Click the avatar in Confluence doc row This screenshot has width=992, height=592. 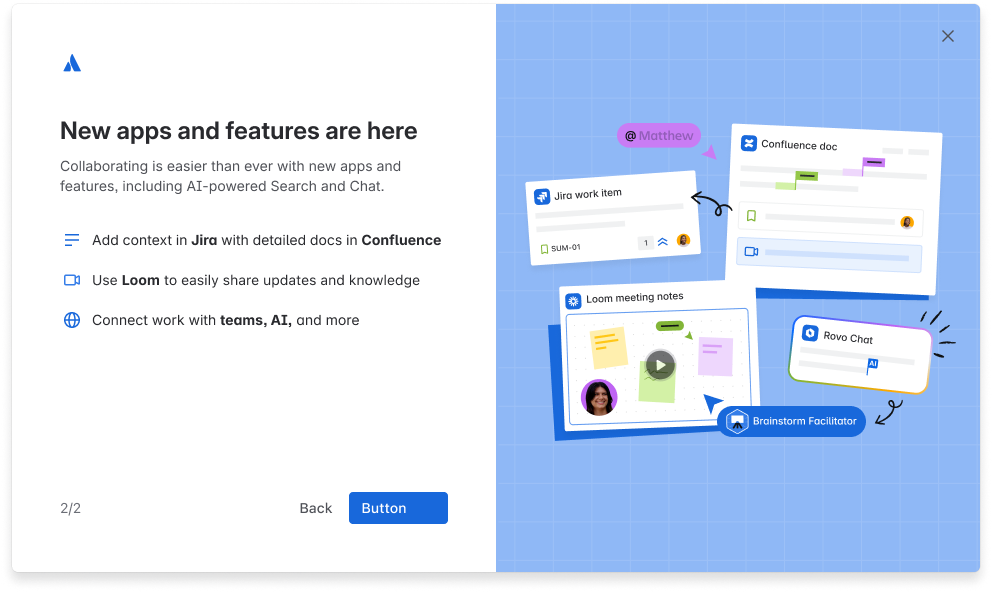(x=907, y=222)
